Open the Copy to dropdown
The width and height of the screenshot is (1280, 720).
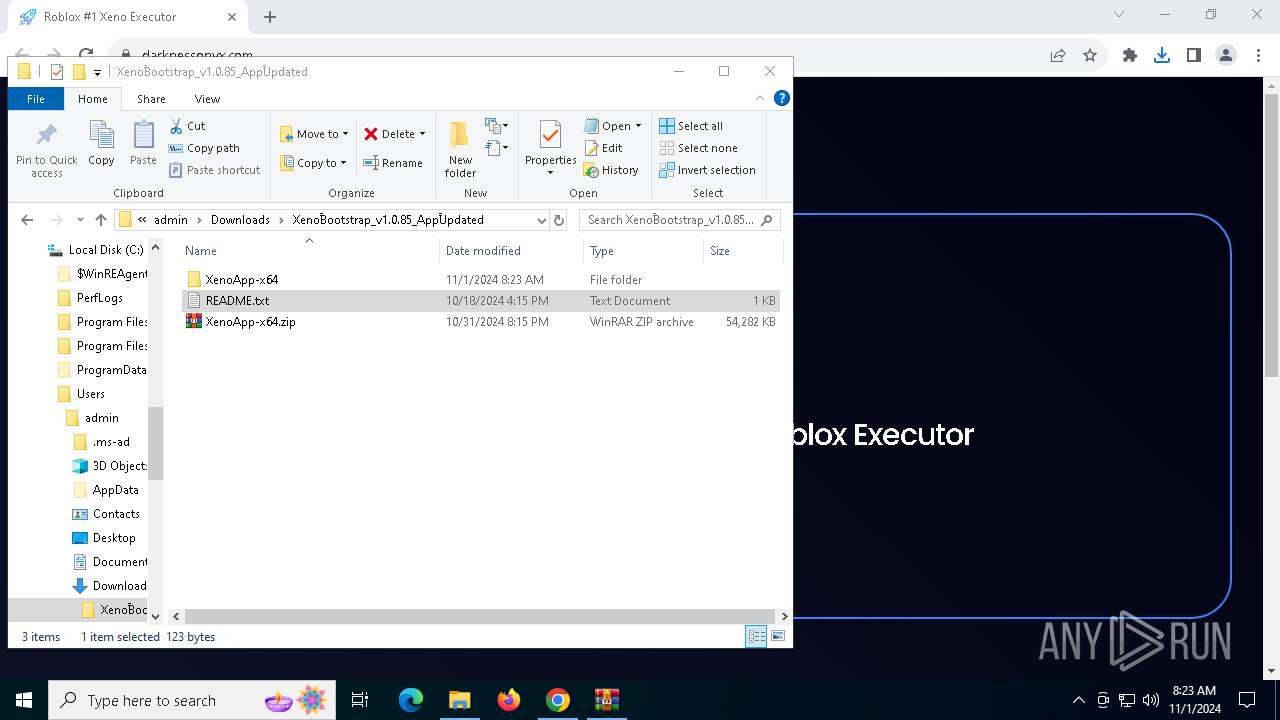tap(313, 163)
